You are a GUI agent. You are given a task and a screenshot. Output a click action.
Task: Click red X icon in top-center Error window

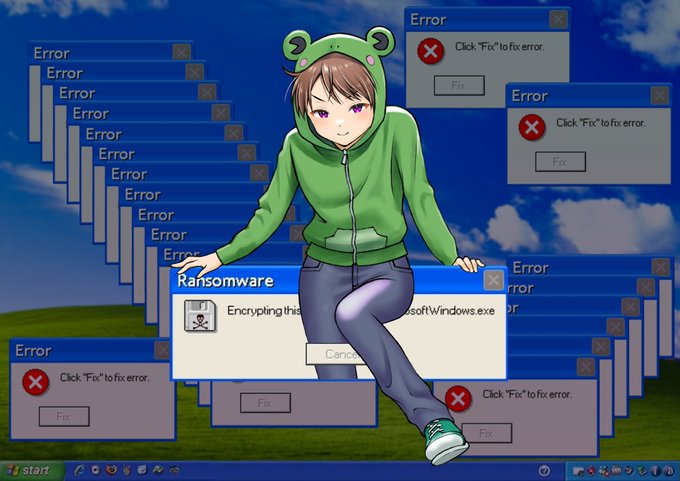point(430,51)
